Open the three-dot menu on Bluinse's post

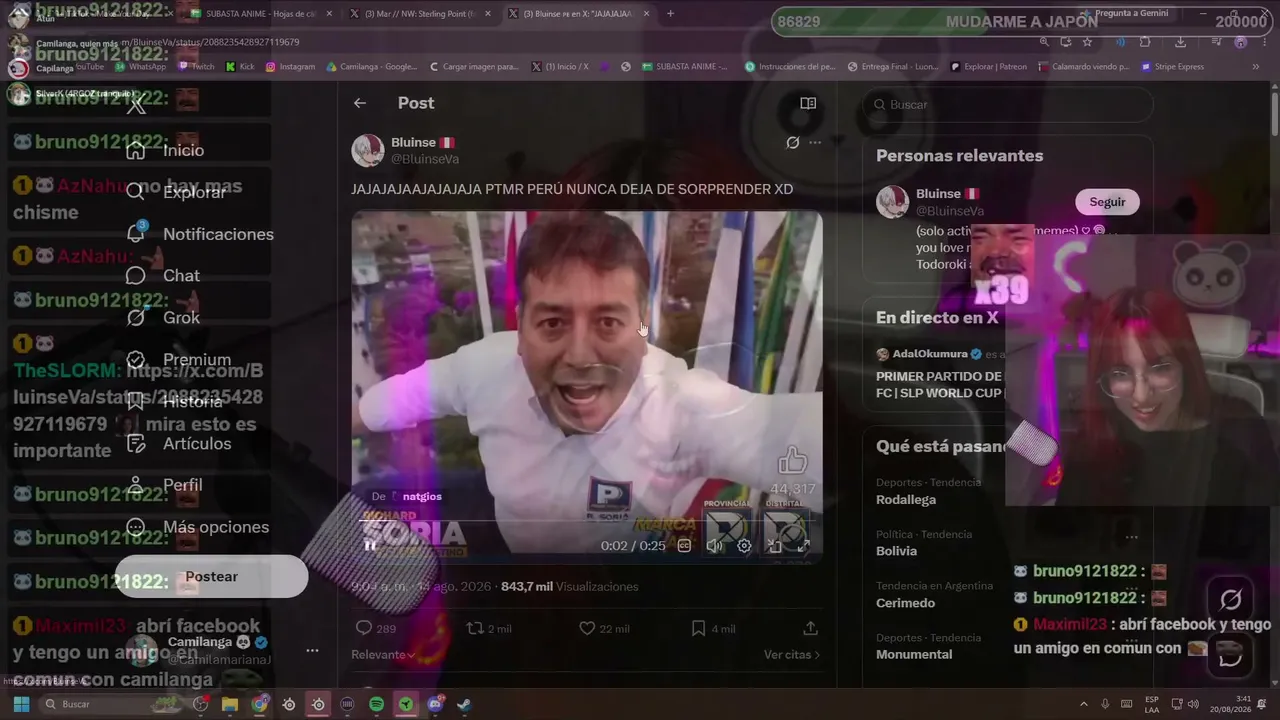tap(815, 143)
